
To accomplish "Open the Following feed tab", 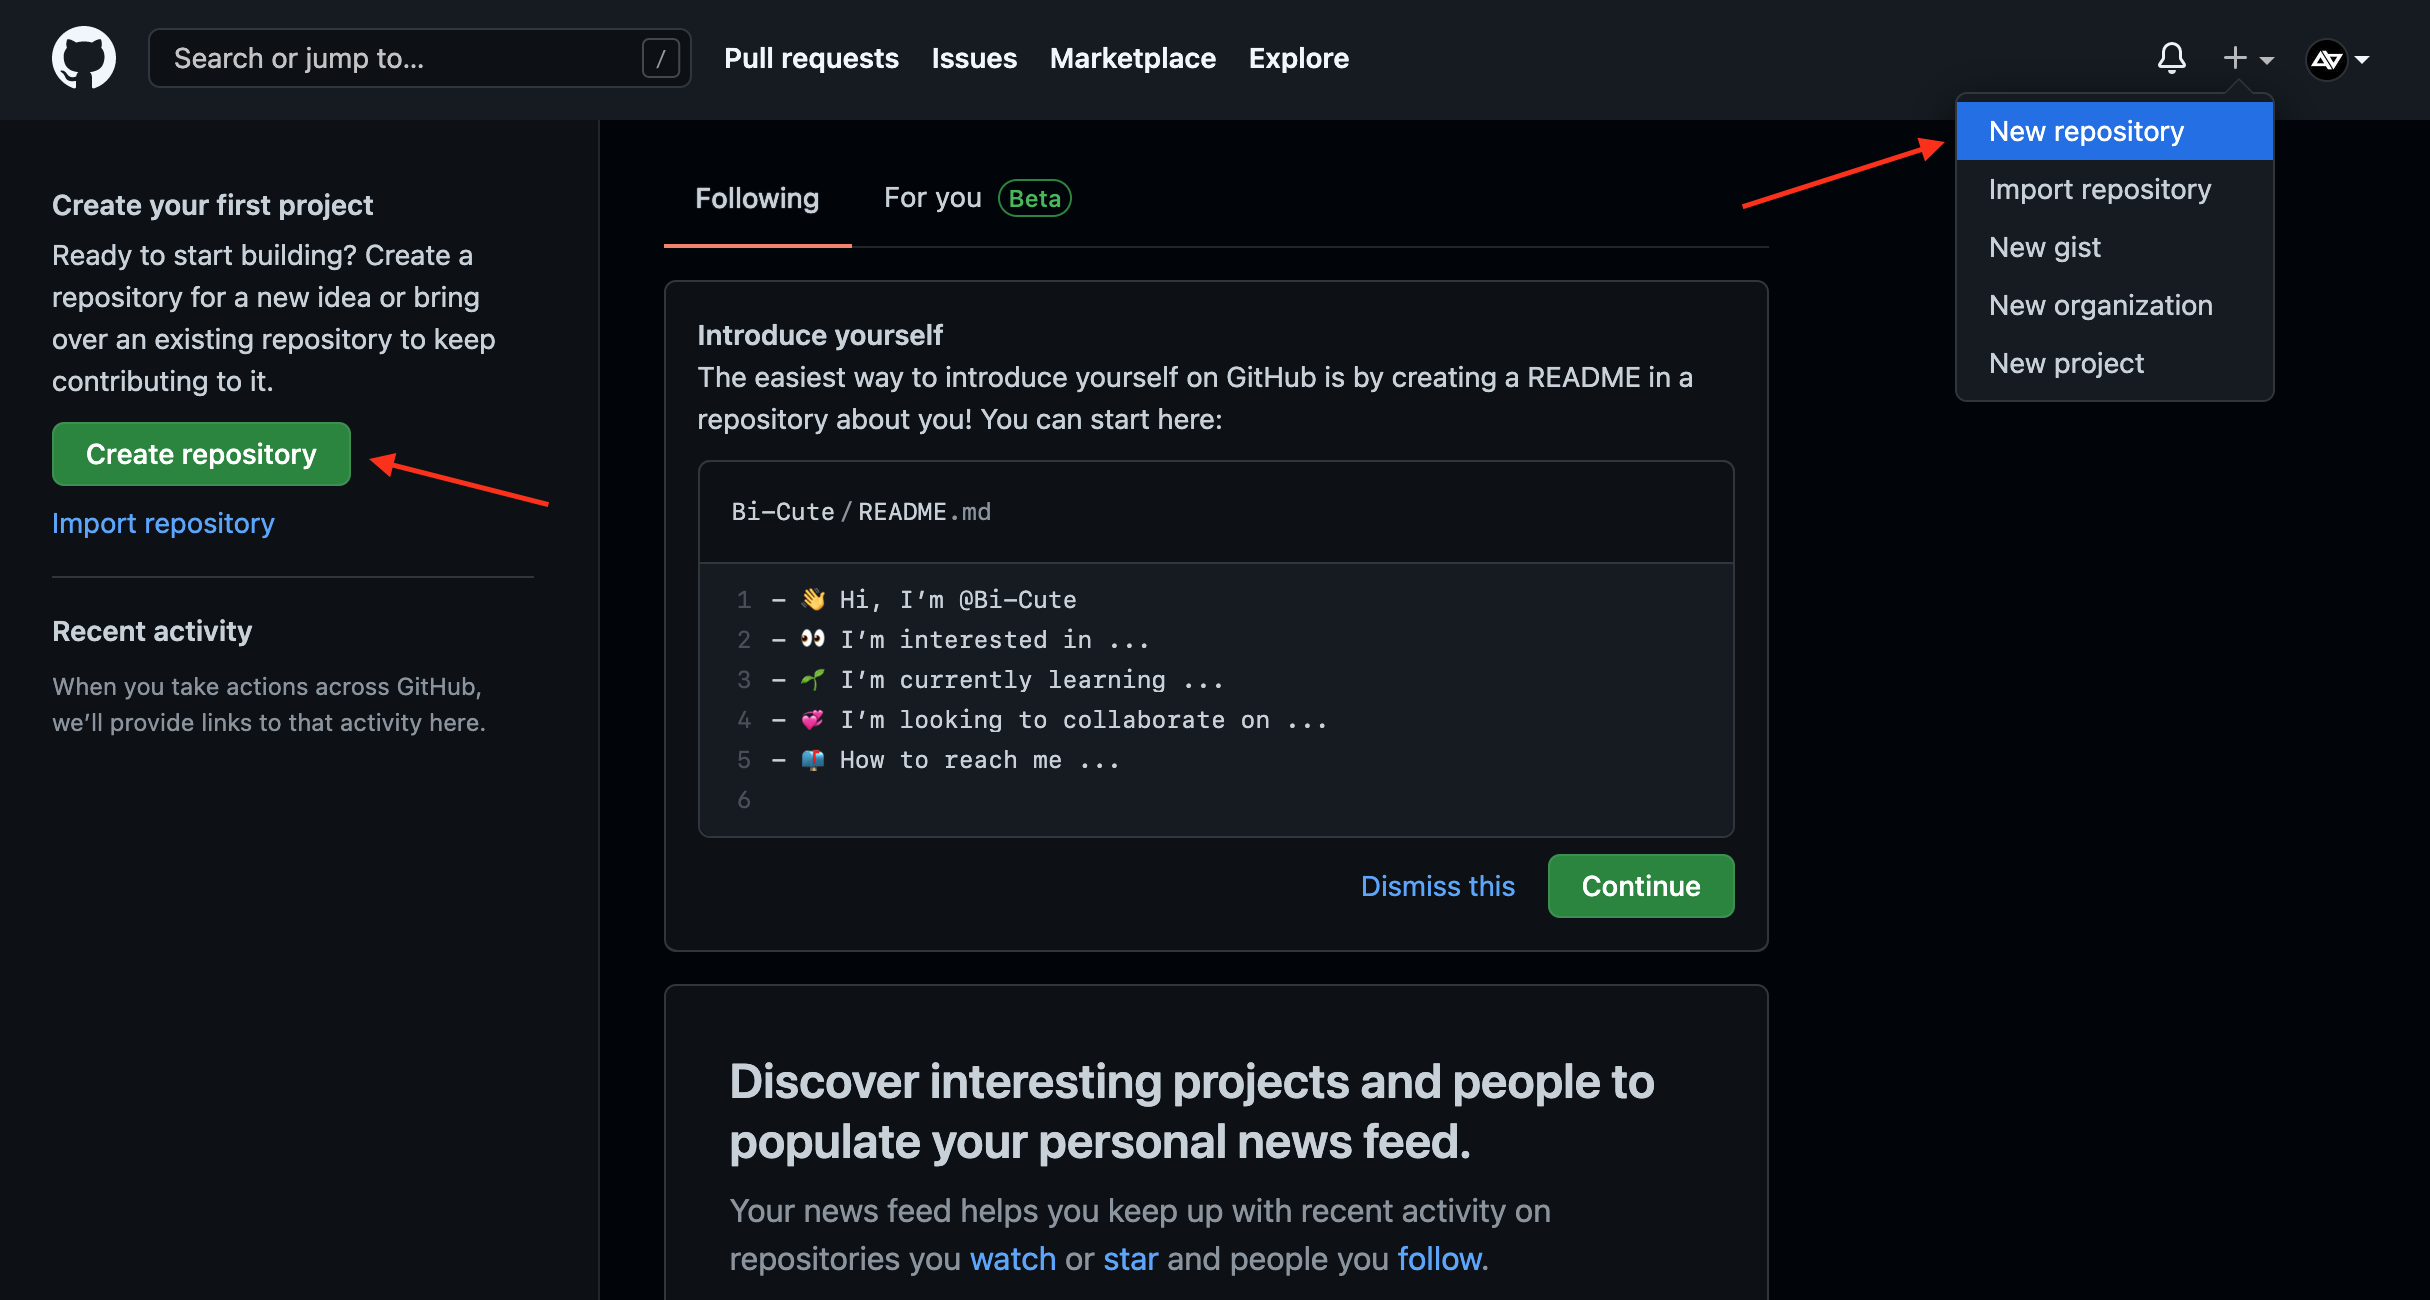I will pyautogui.click(x=757, y=198).
